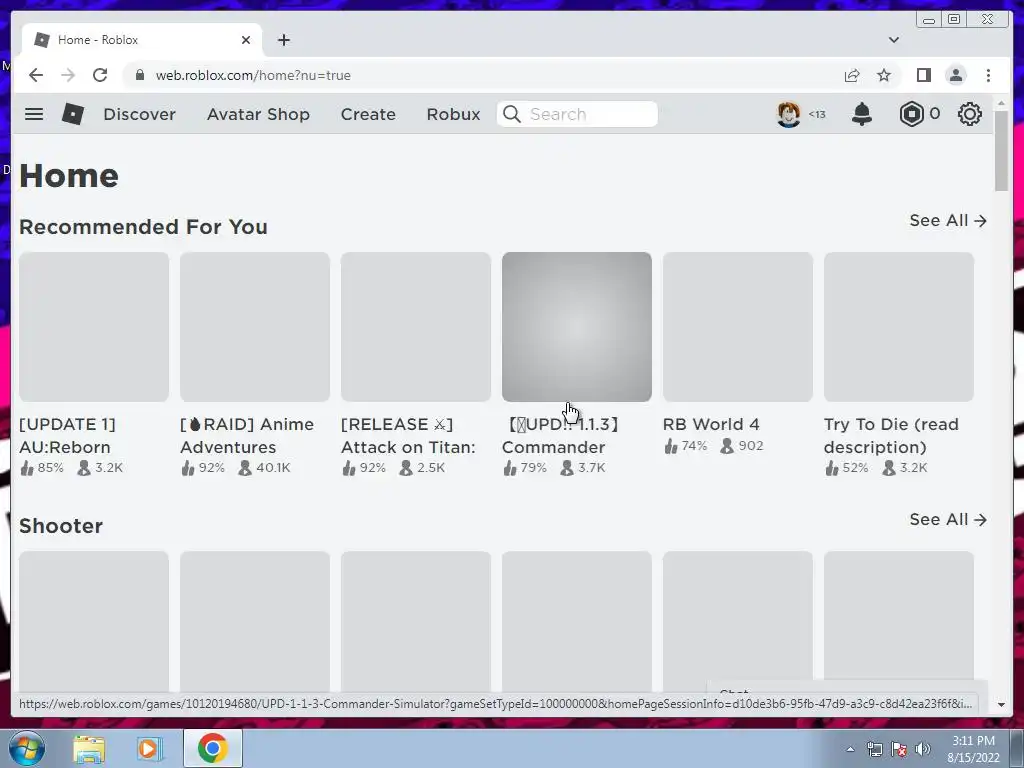1024x768 pixels.
Task: Expand the tab search dropdown arrow
Action: click(894, 40)
